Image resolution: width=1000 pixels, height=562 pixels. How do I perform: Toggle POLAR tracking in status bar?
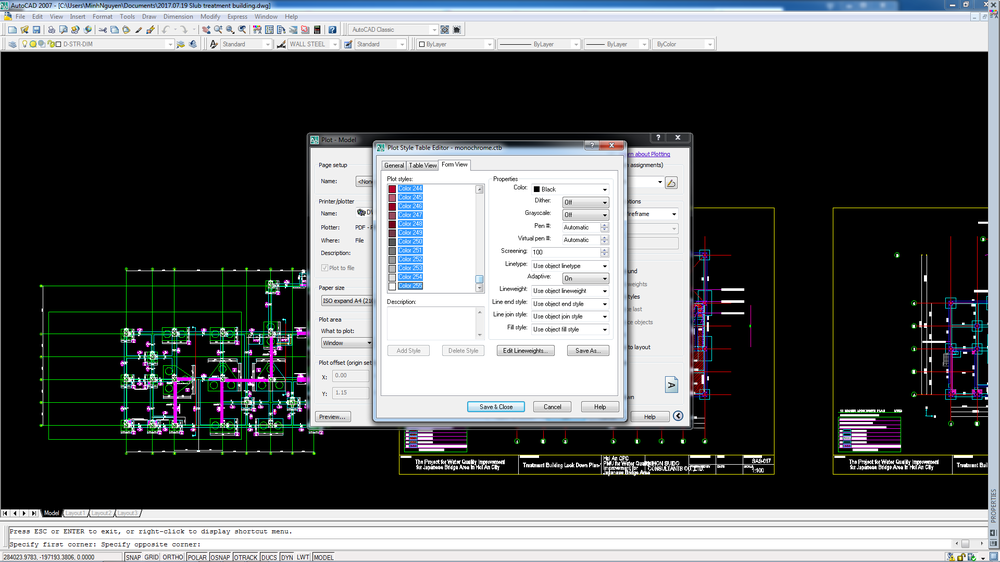click(x=197, y=557)
